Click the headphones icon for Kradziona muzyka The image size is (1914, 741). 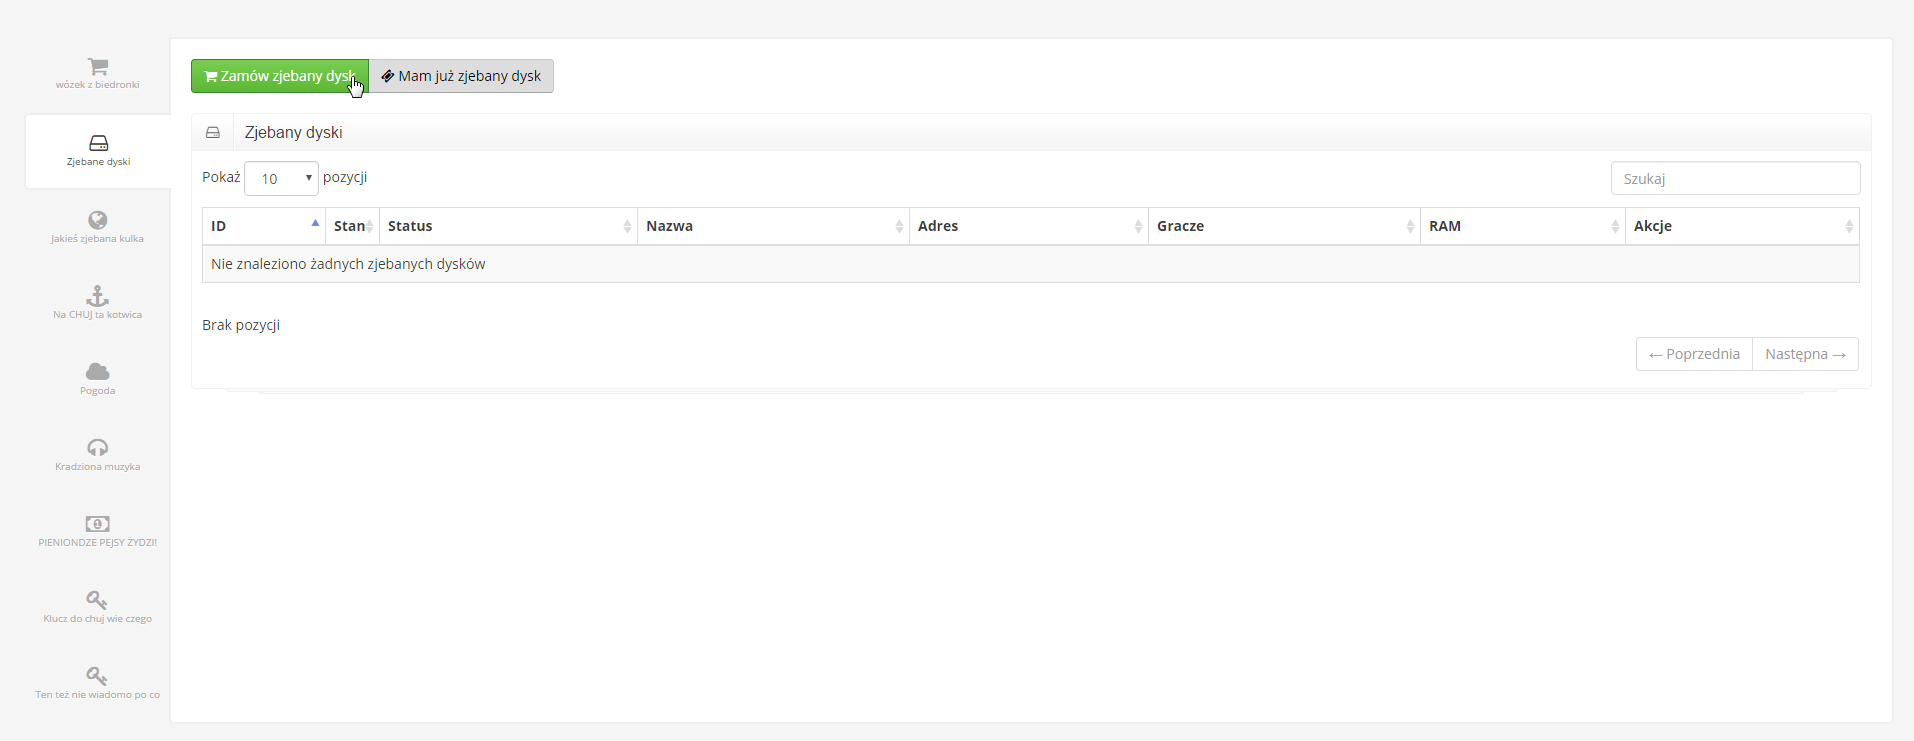(97, 448)
